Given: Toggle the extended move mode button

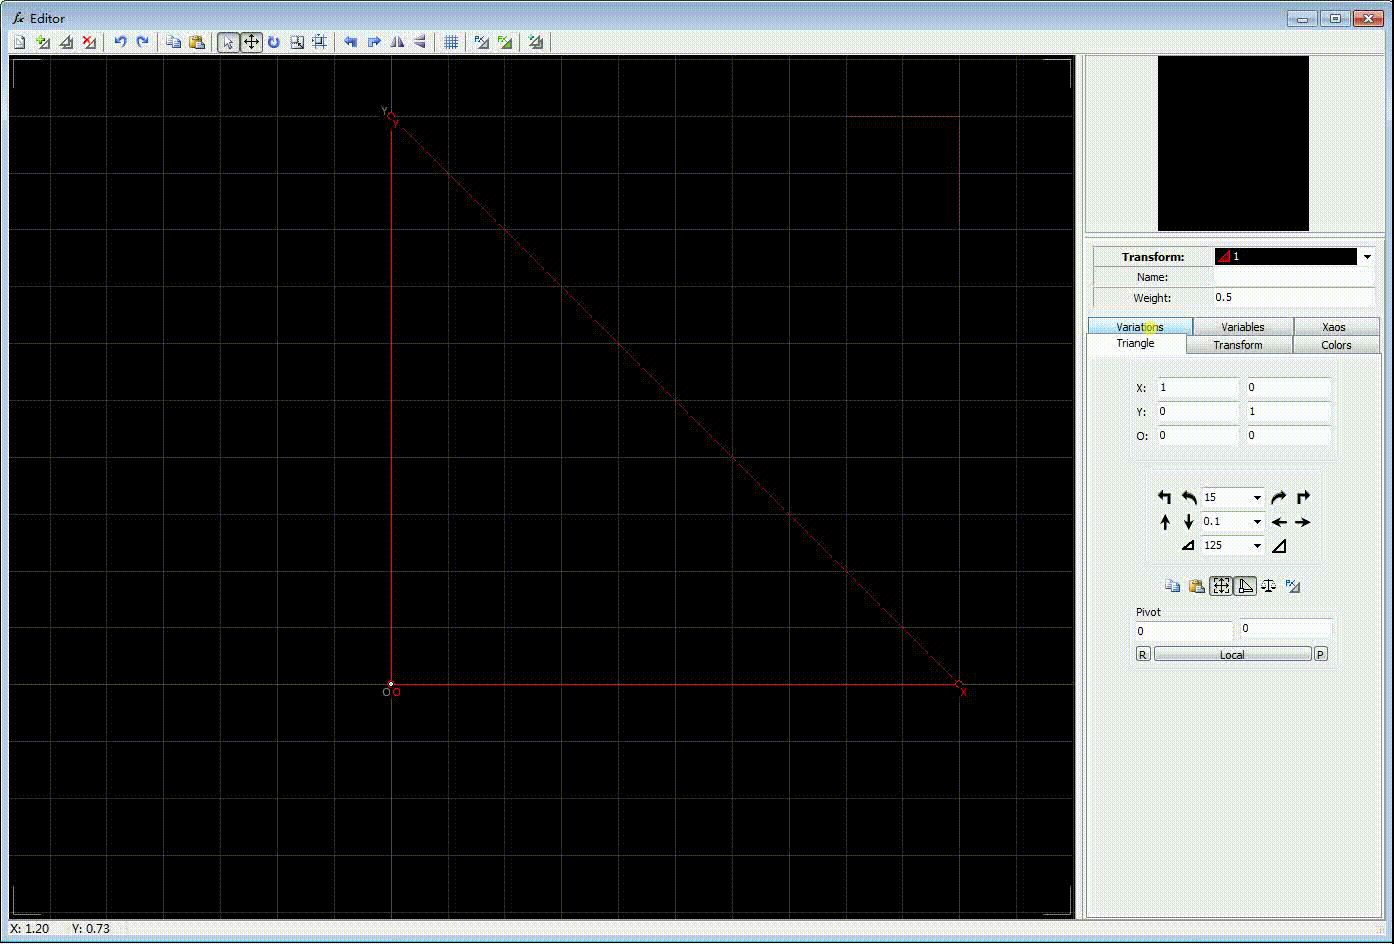Looking at the screenshot, I should 1221,586.
